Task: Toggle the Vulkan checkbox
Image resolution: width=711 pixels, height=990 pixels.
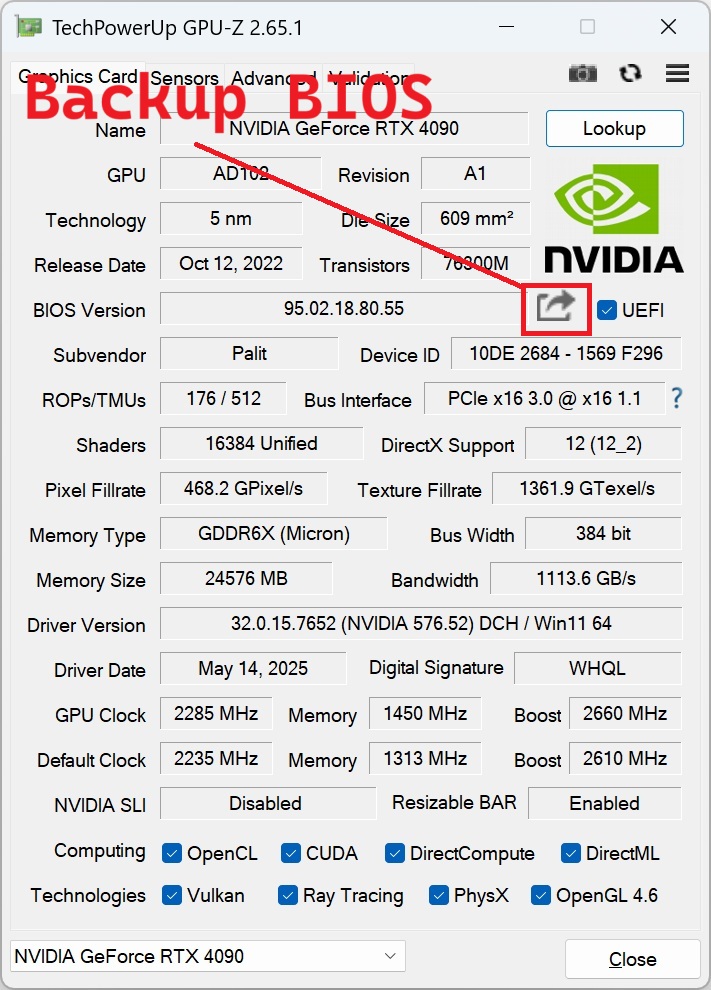Action: click(171, 895)
